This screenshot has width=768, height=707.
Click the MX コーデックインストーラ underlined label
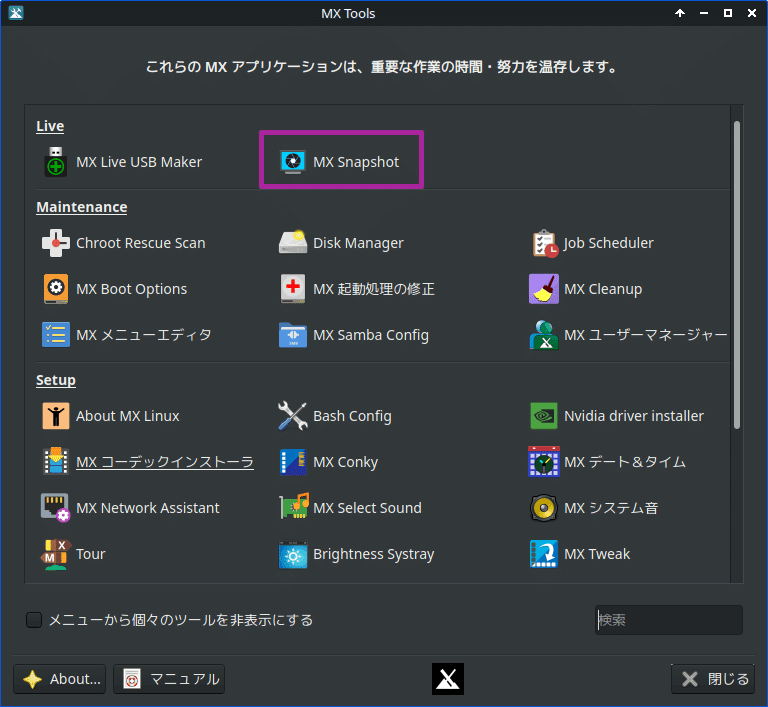165,462
